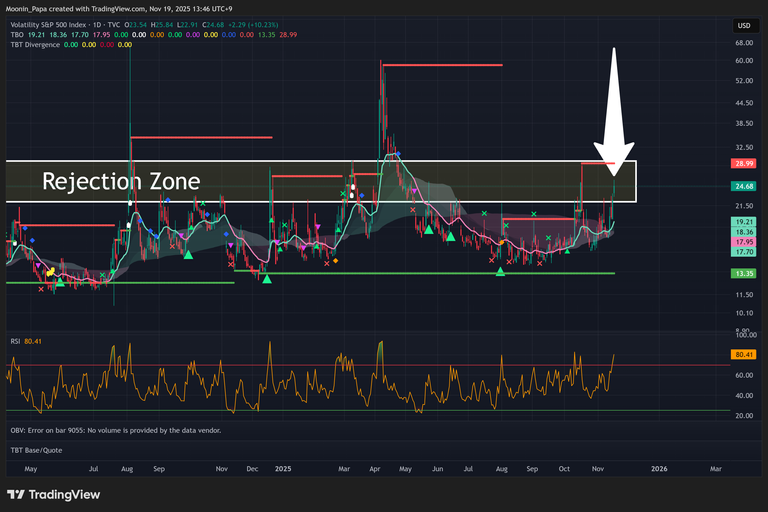Screen dimensions: 768x512
Task: Click the Apr label on time axis
Action: 376,467
